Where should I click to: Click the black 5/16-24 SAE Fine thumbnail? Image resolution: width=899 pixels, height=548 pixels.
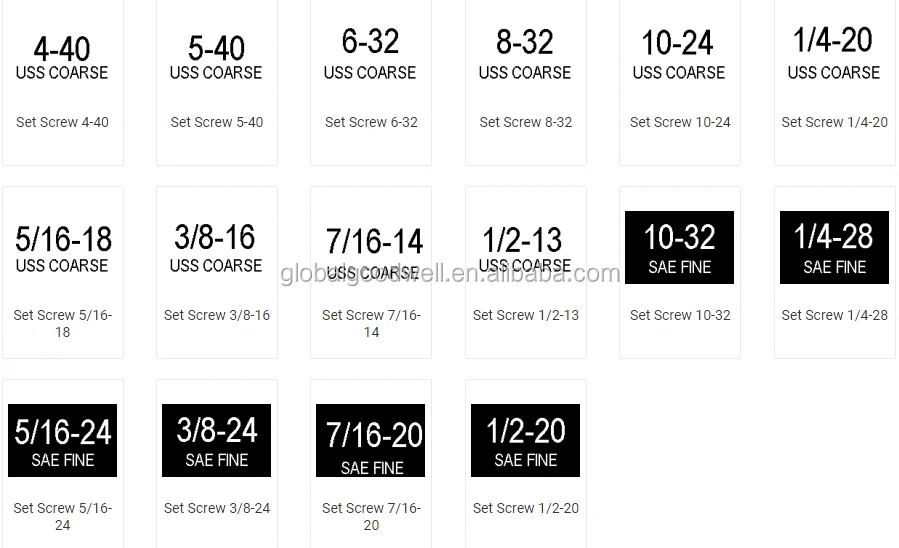point(63,440)
